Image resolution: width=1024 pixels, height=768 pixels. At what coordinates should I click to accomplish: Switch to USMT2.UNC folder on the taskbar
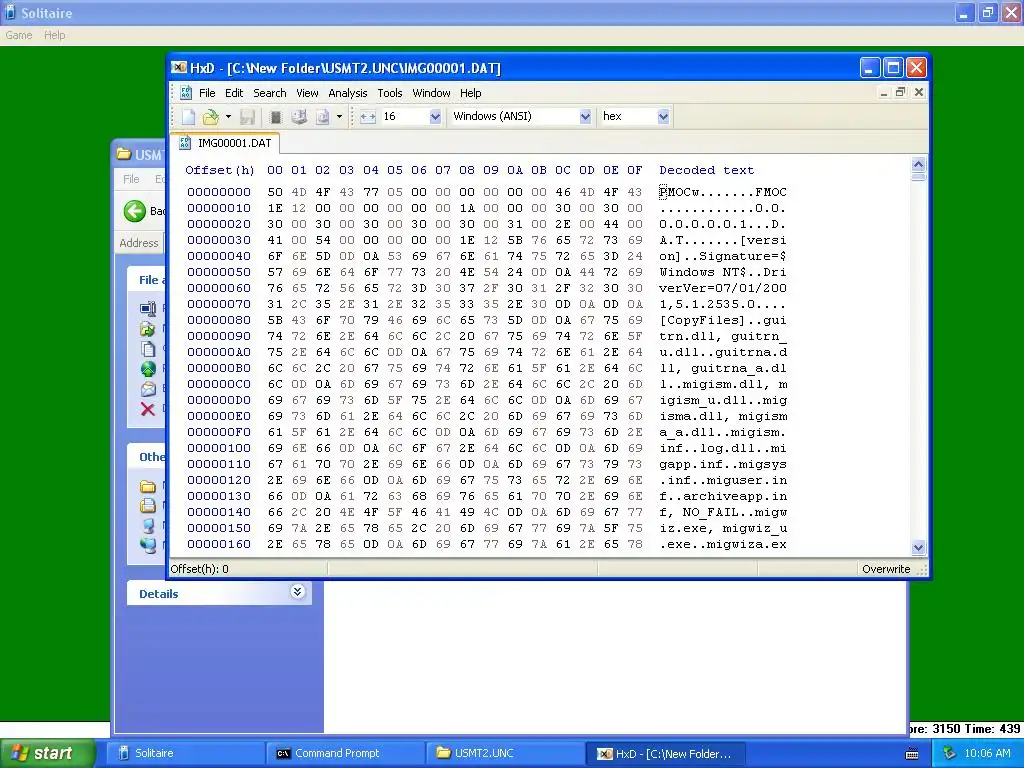point(505,753)
